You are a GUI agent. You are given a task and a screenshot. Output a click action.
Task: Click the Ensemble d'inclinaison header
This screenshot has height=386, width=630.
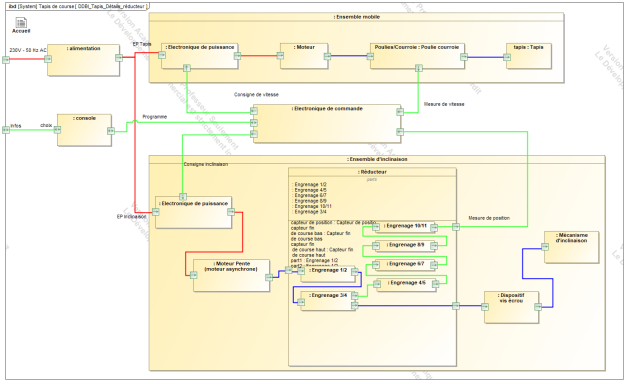click(377, 159)
